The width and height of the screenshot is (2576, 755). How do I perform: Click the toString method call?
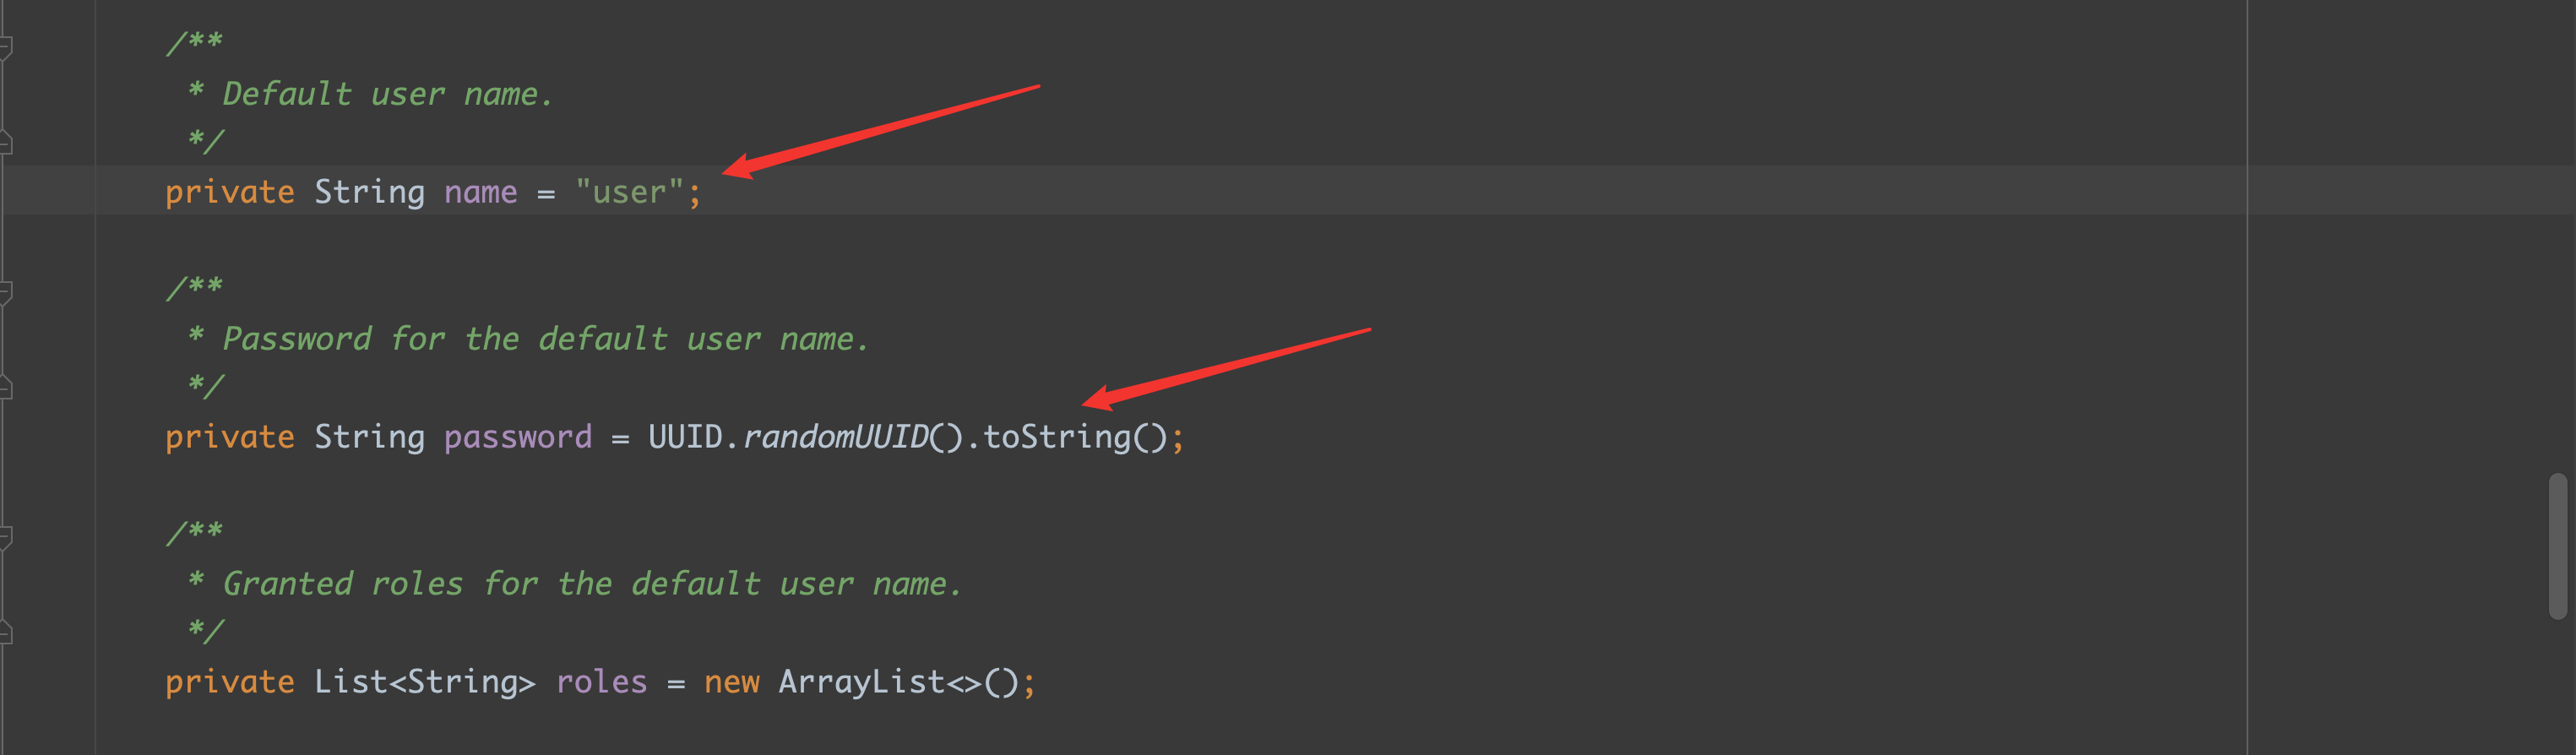coord(1057,437)
